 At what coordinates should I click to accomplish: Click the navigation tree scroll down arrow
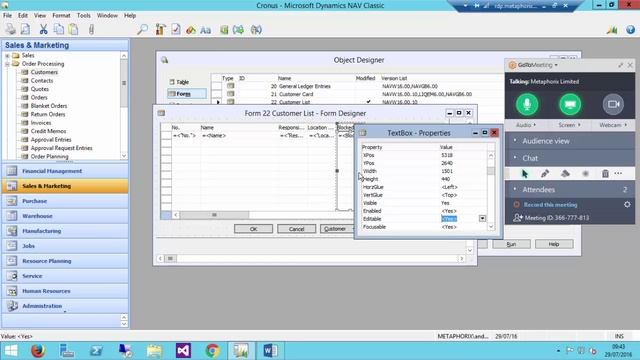pos(124,156)
